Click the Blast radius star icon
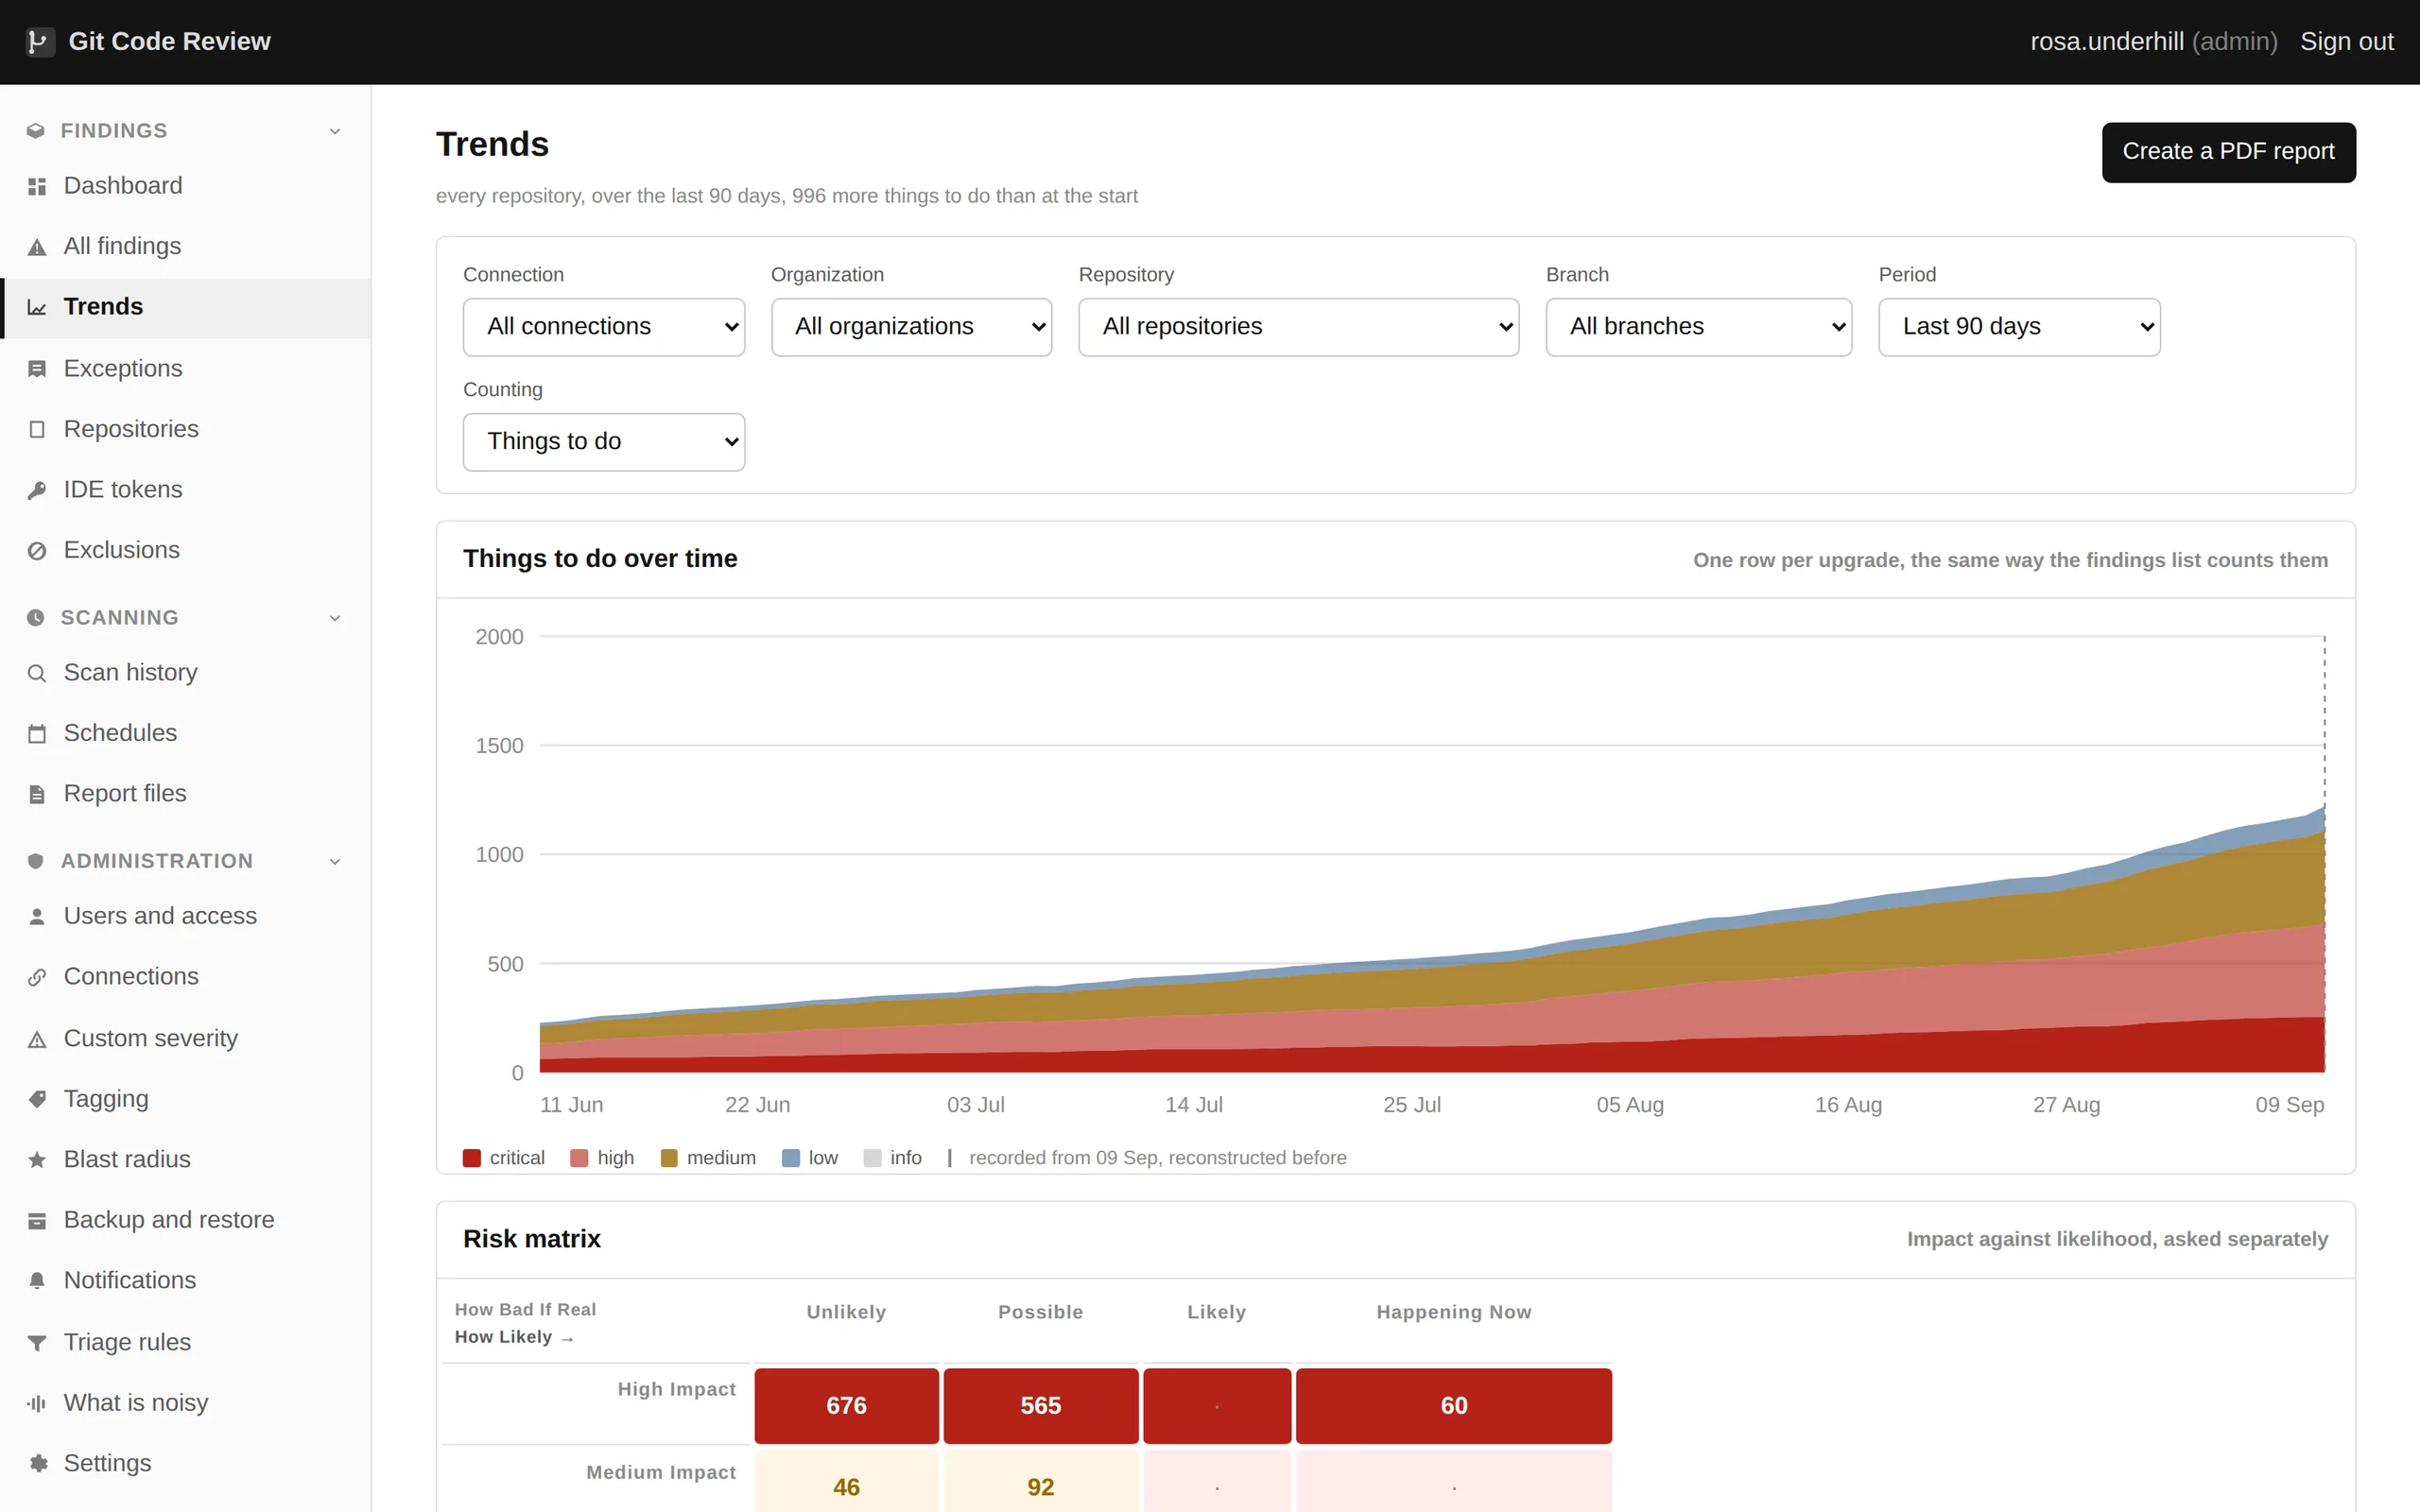 pyautogui.click(x=37, y=1160)
